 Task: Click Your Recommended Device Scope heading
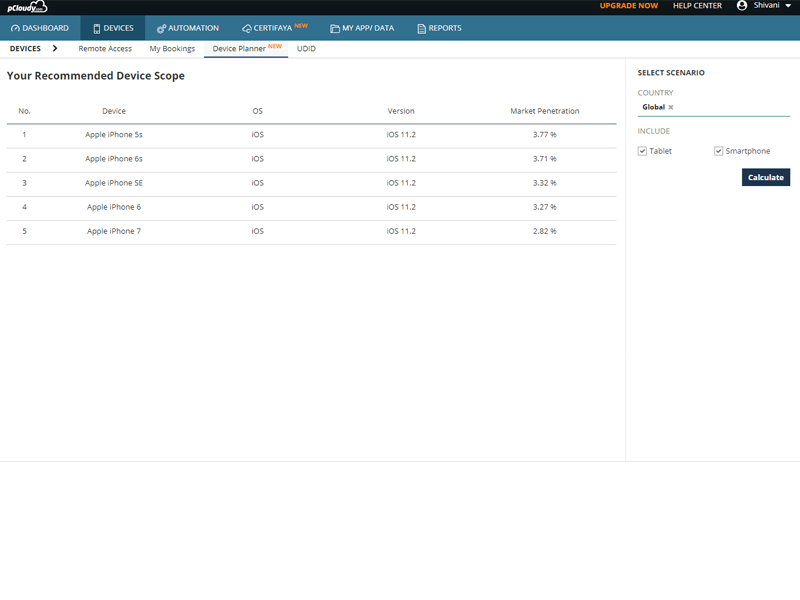pyautogui.click(x=95, y=76)
